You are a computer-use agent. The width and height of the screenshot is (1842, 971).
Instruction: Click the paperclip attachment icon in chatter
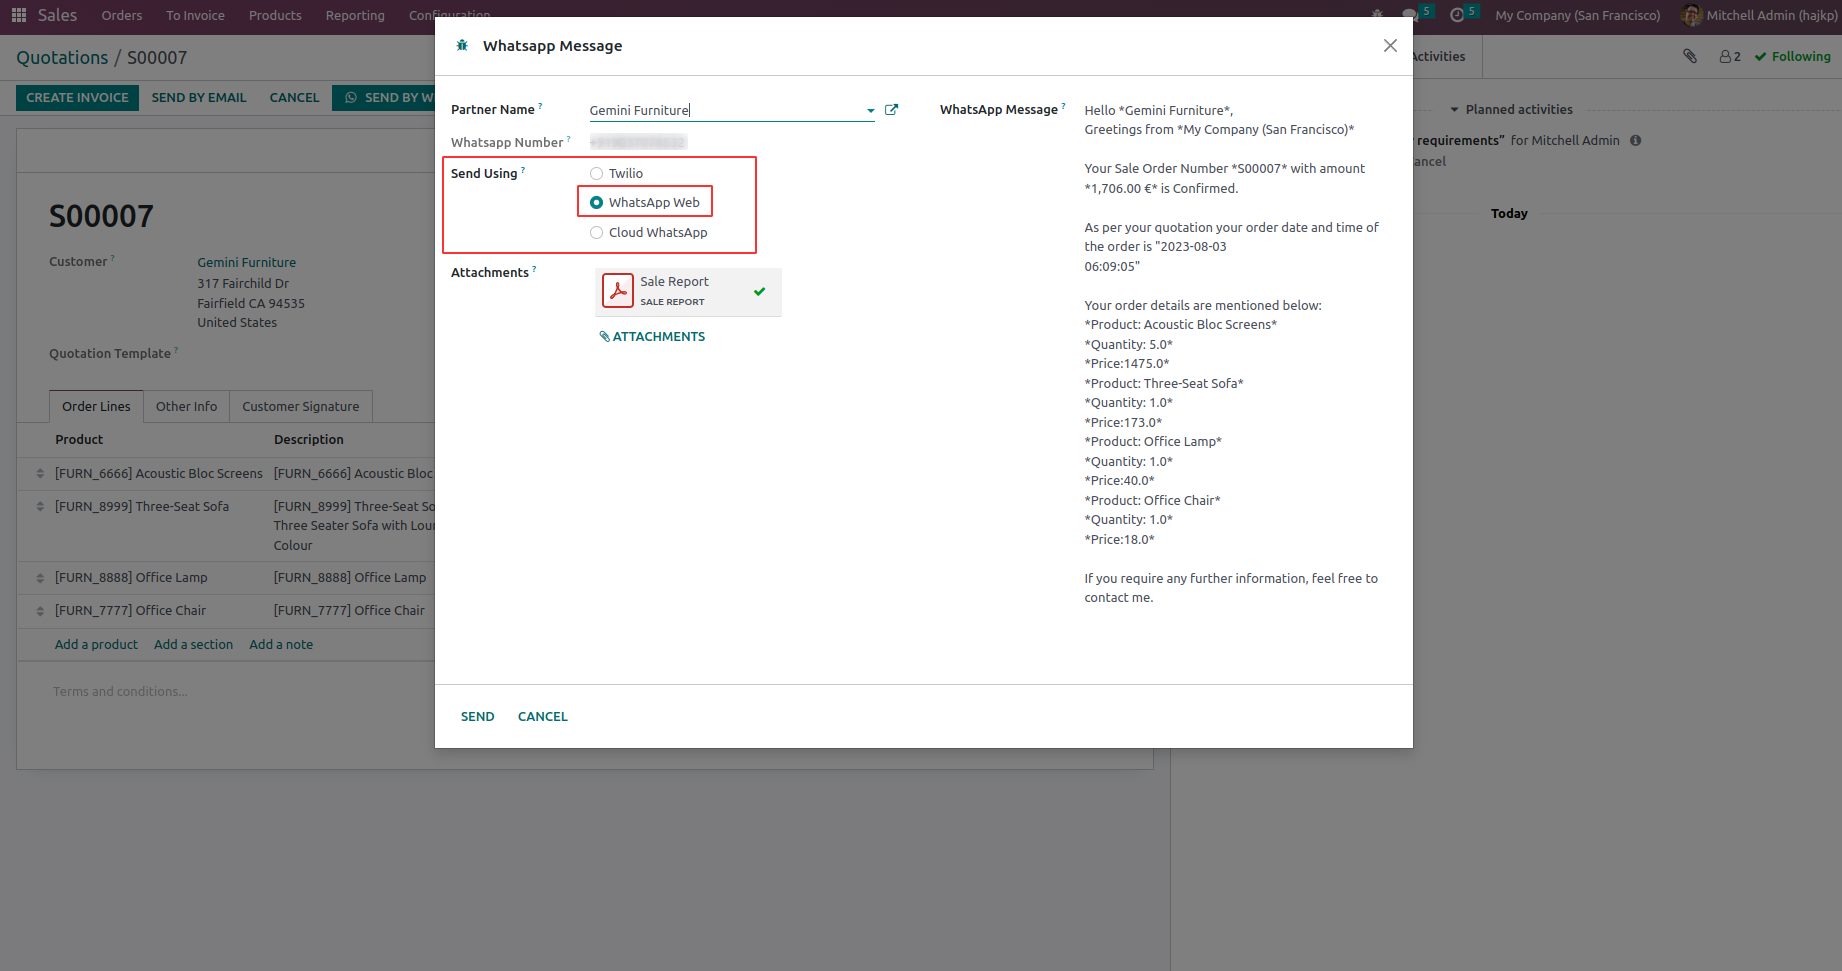1690,57
